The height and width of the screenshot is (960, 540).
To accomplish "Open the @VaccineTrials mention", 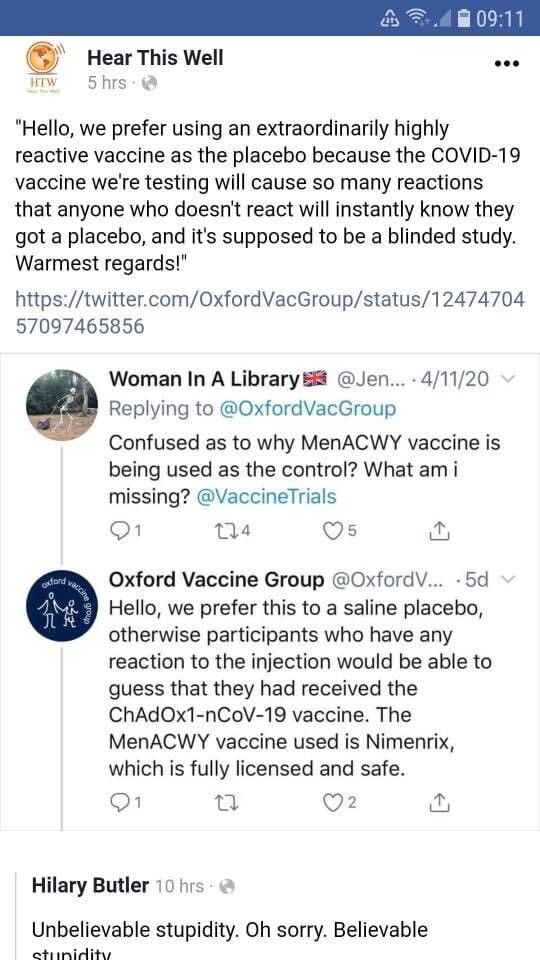I will click(266, 496).
